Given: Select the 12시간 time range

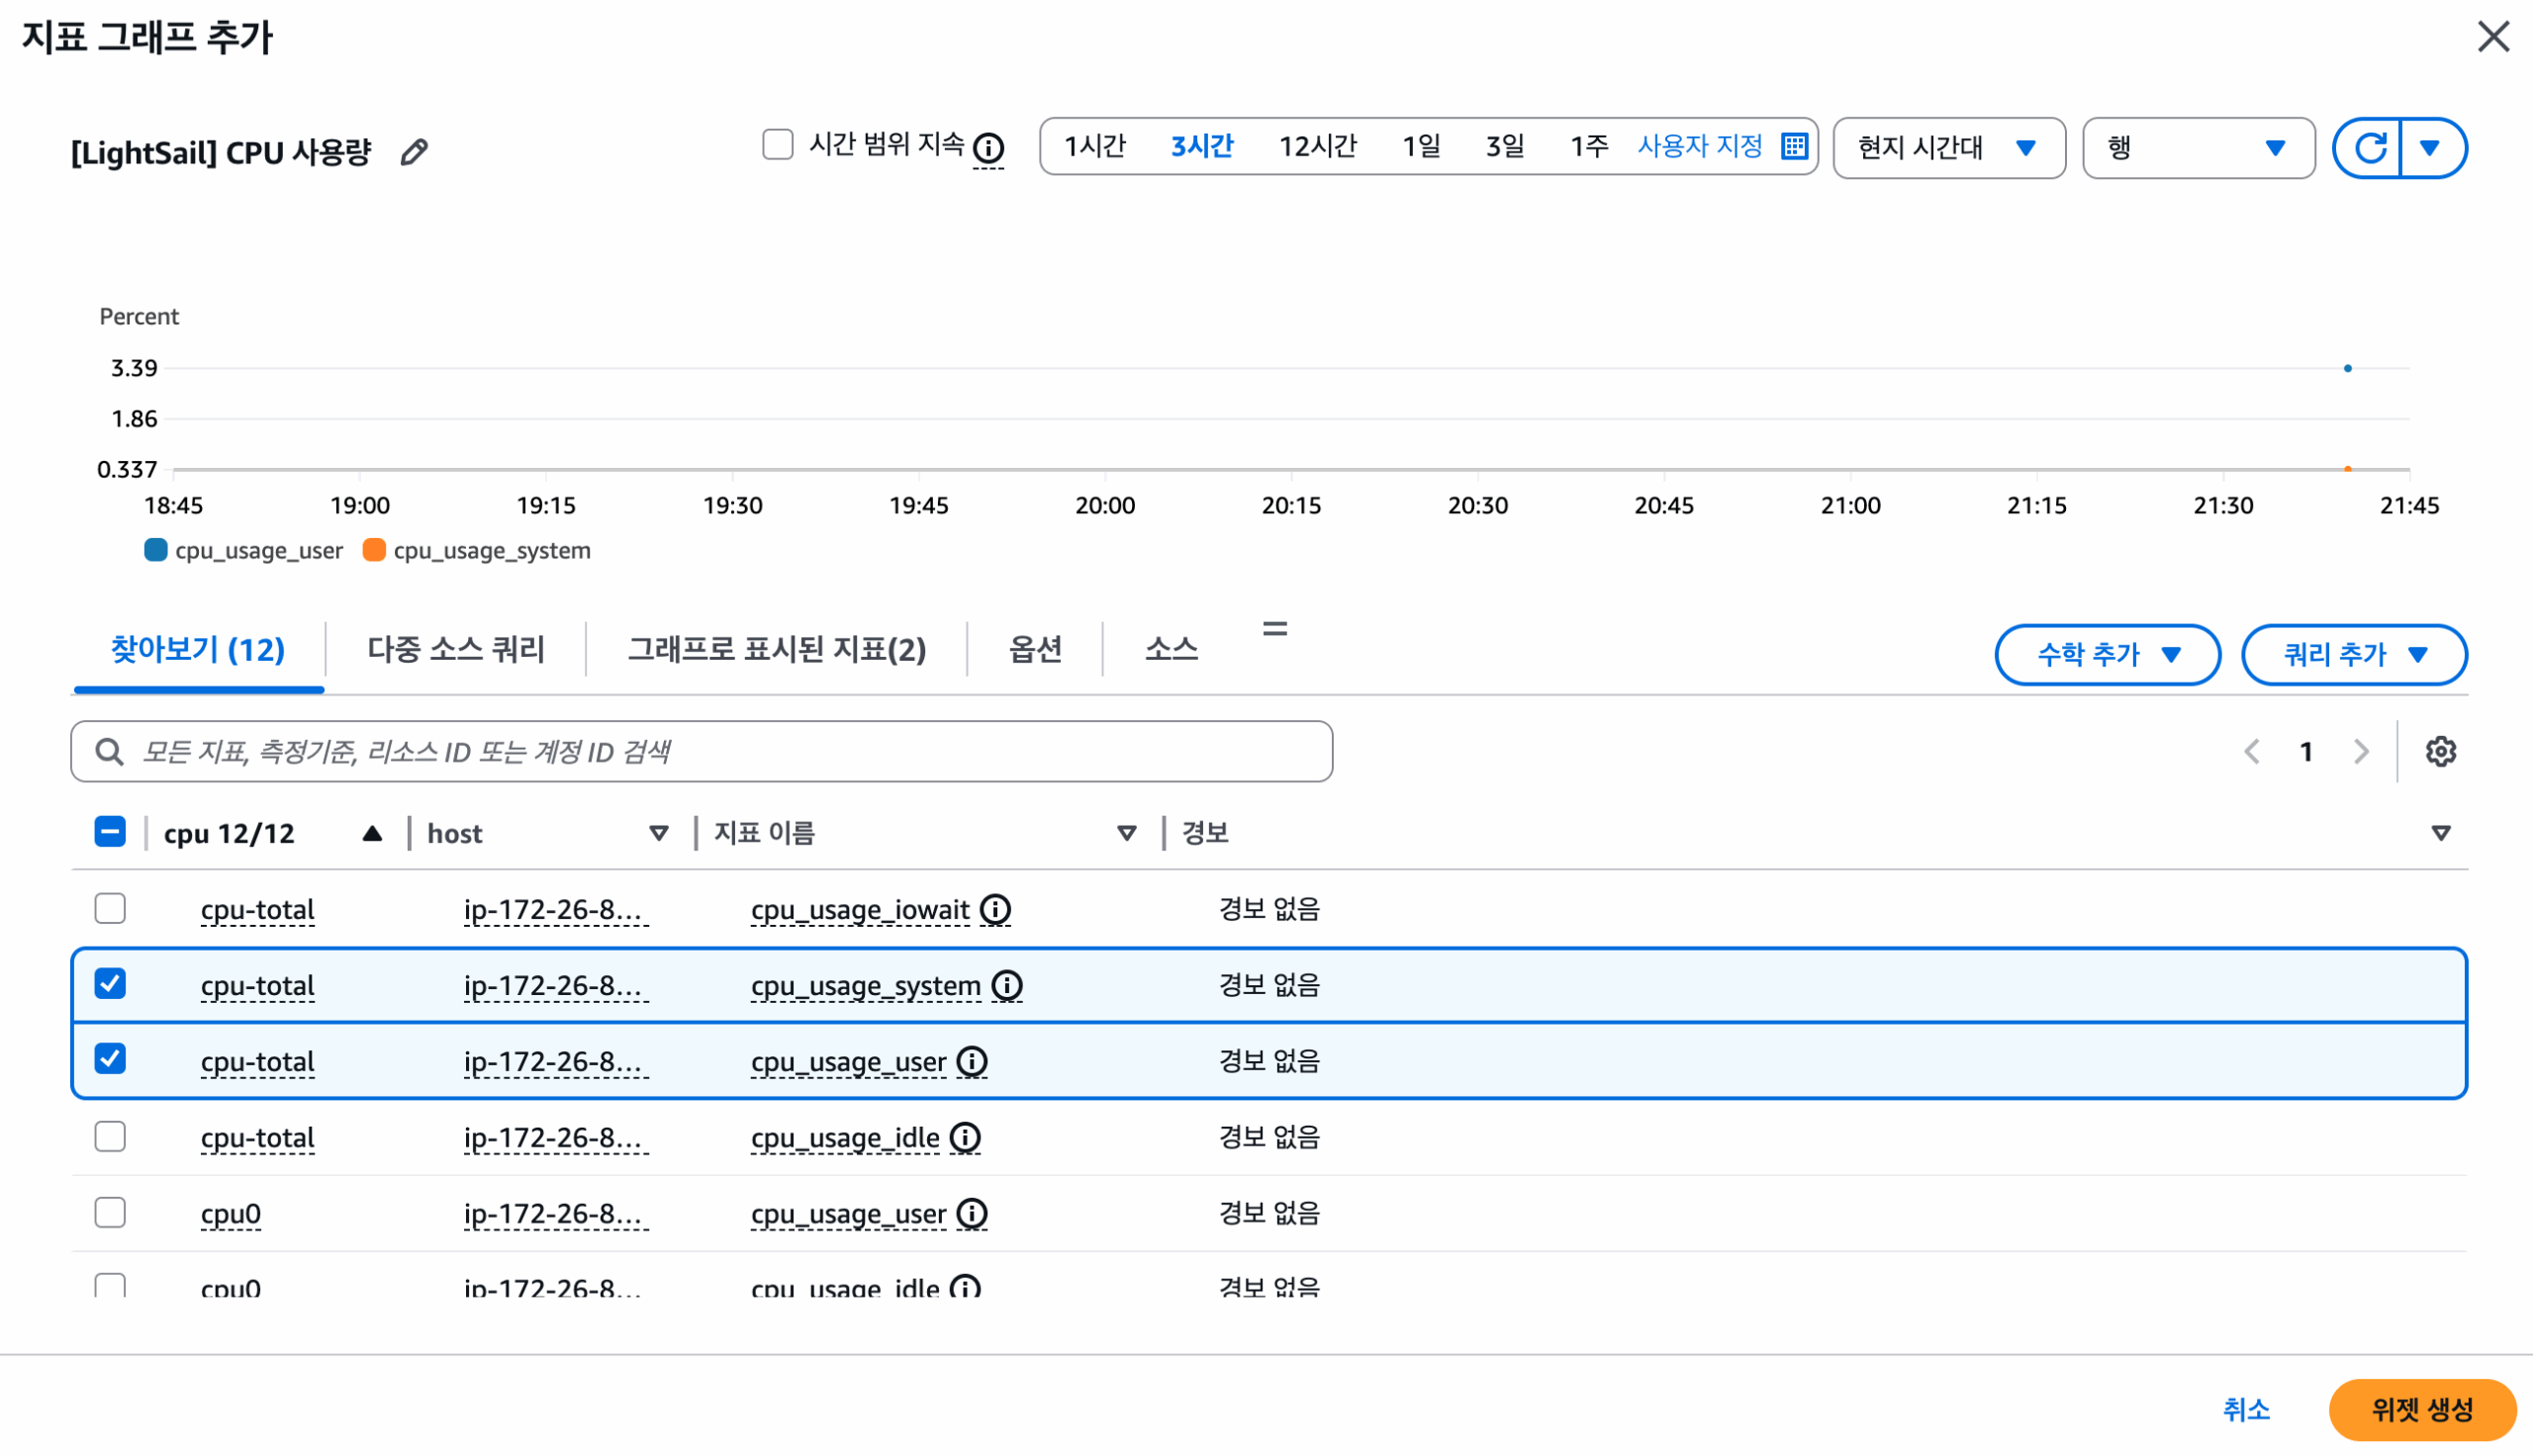Looking at the screenshot, I should (x=1317, y=146).
